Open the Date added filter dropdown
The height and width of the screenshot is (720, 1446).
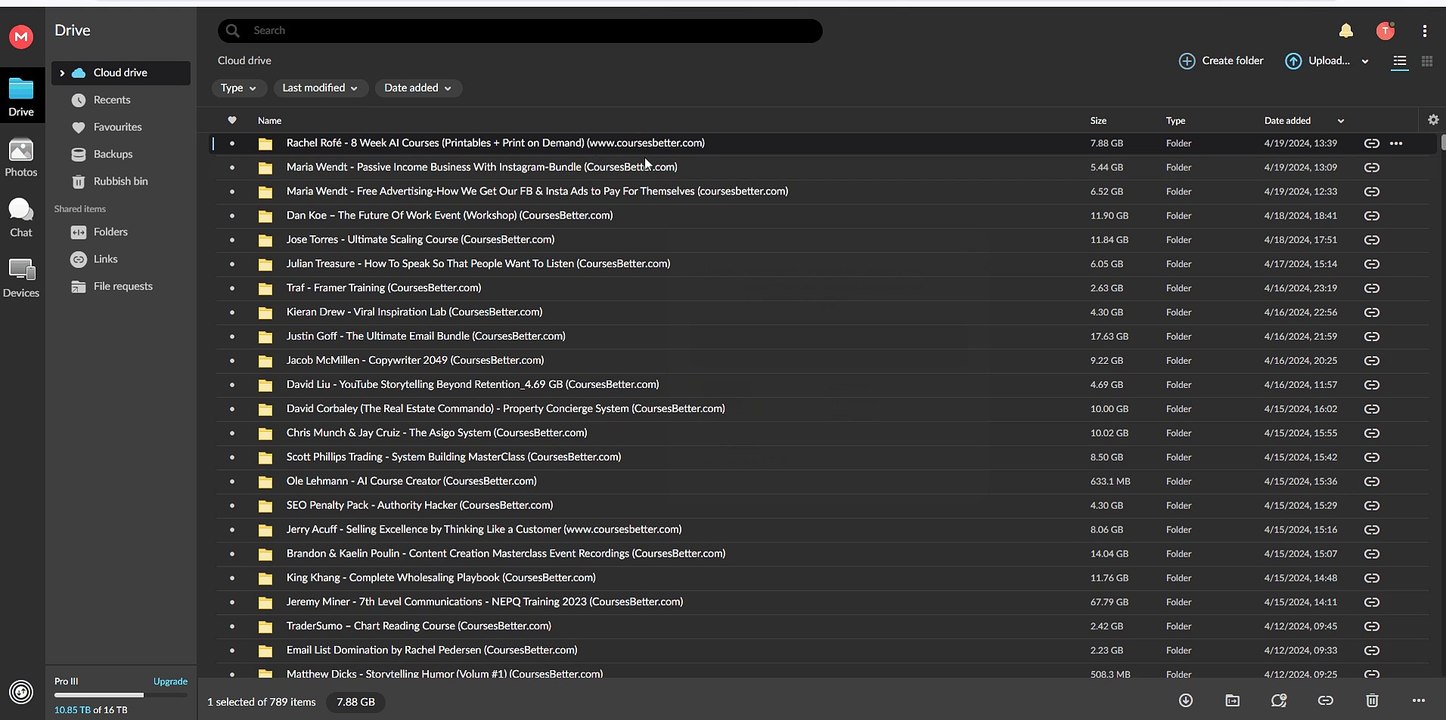coord(418,88)
